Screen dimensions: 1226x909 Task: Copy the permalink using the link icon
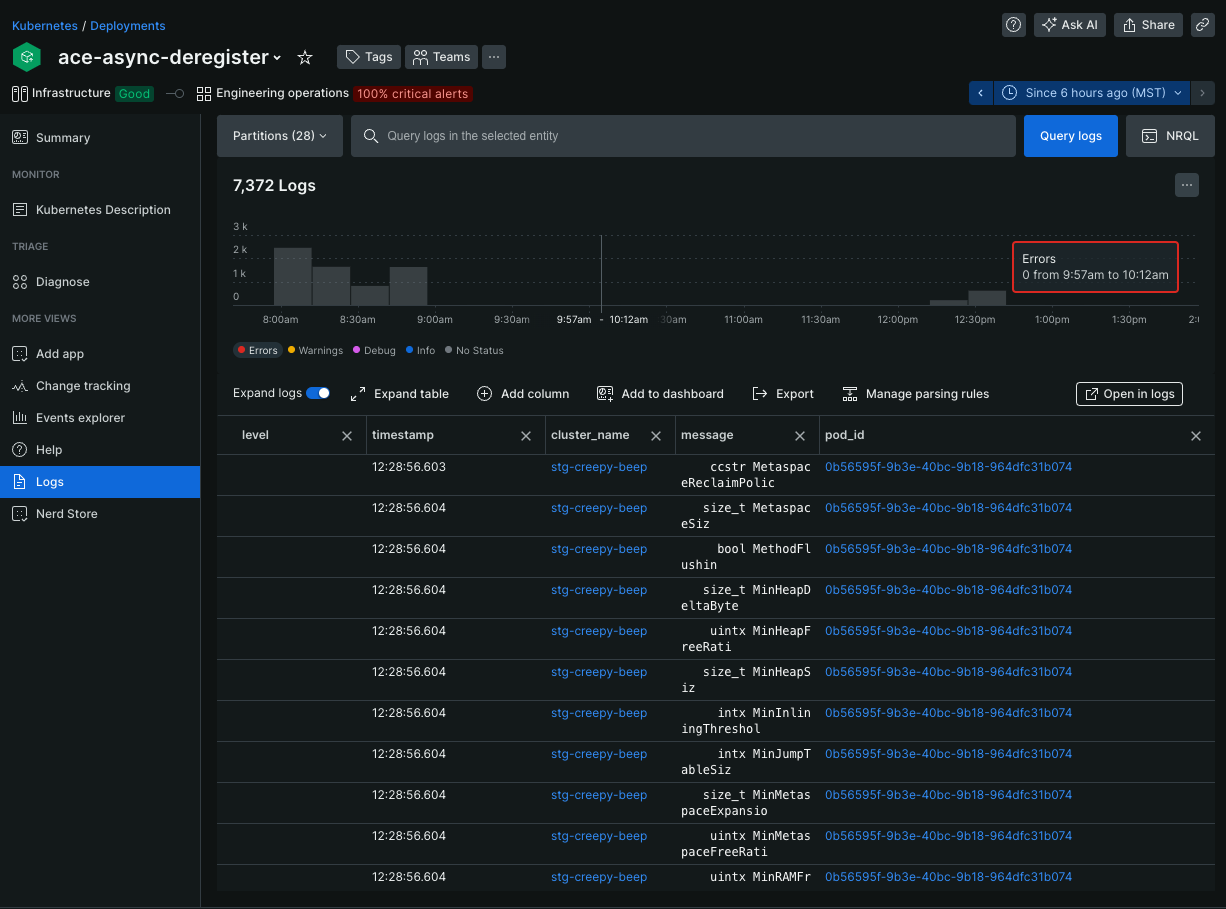tap(1202, 24)
